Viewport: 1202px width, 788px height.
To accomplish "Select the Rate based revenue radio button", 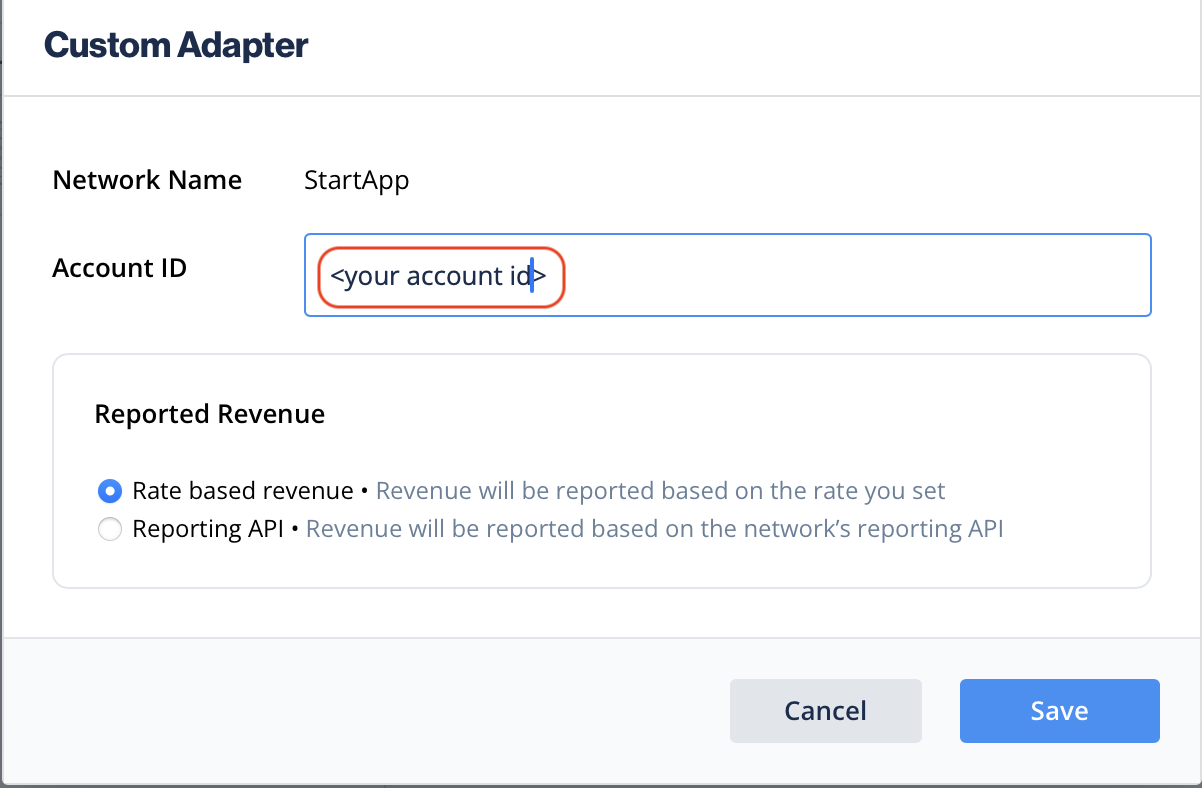I will point(110,491).
